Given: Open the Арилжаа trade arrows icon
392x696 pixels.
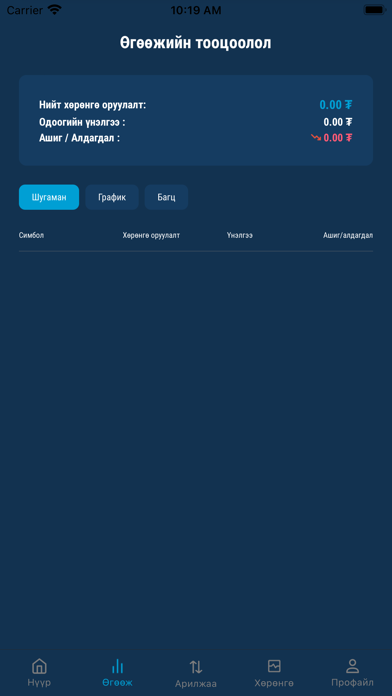Looking at the screenshot, I should (x=196, y=666).
